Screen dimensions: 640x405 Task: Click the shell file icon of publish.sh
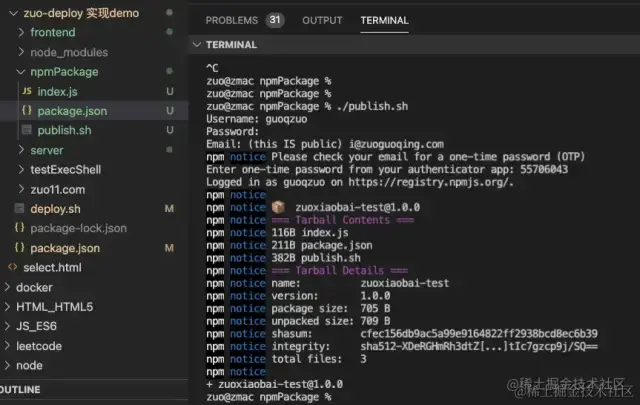pyautogui.click(x=27, y=130)
